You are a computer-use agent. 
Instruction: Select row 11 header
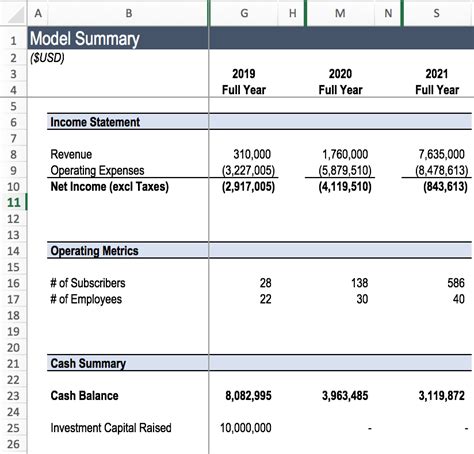pyautogui.click(x=13, y=202)
